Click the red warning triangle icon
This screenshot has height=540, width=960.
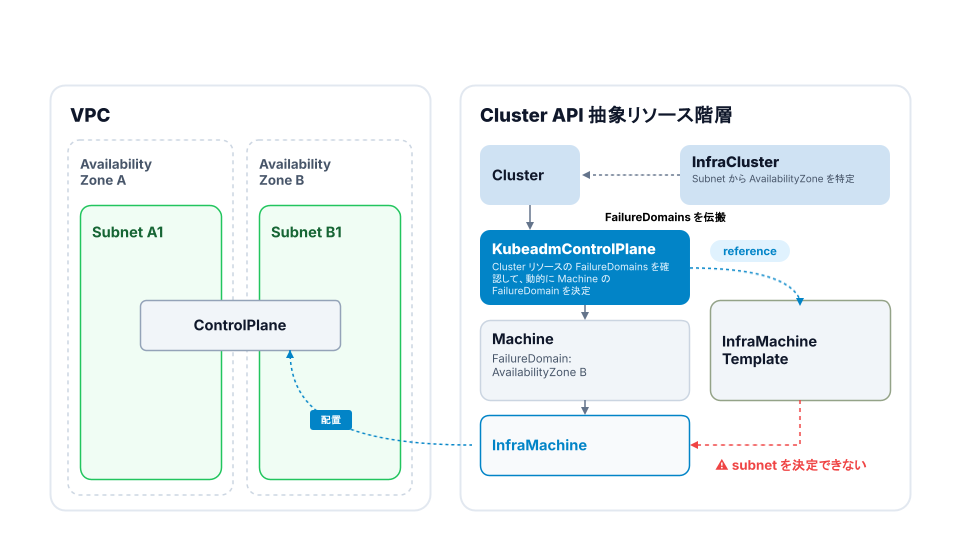click(x=722, y=465)
